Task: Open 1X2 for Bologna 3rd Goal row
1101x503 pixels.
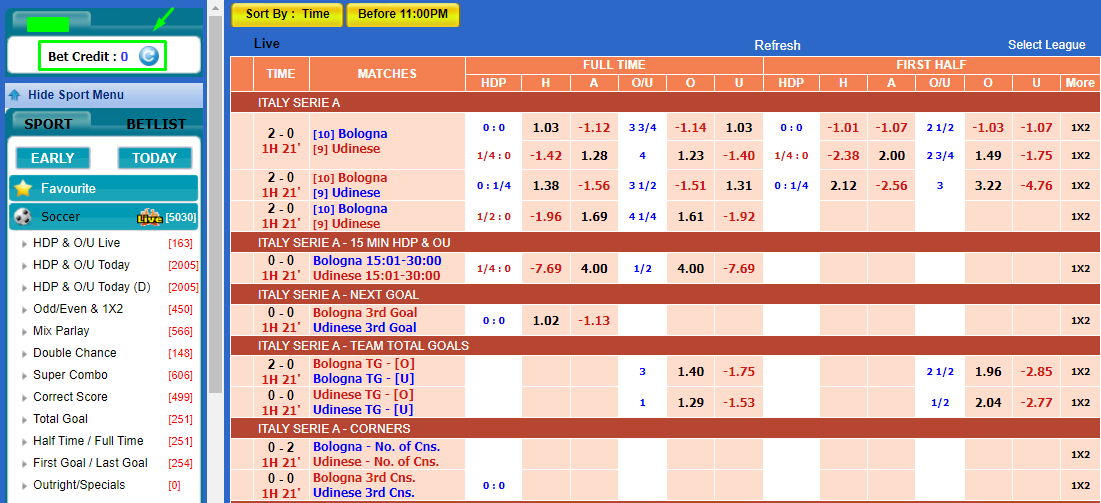Action: click(x=1080, y=320)
